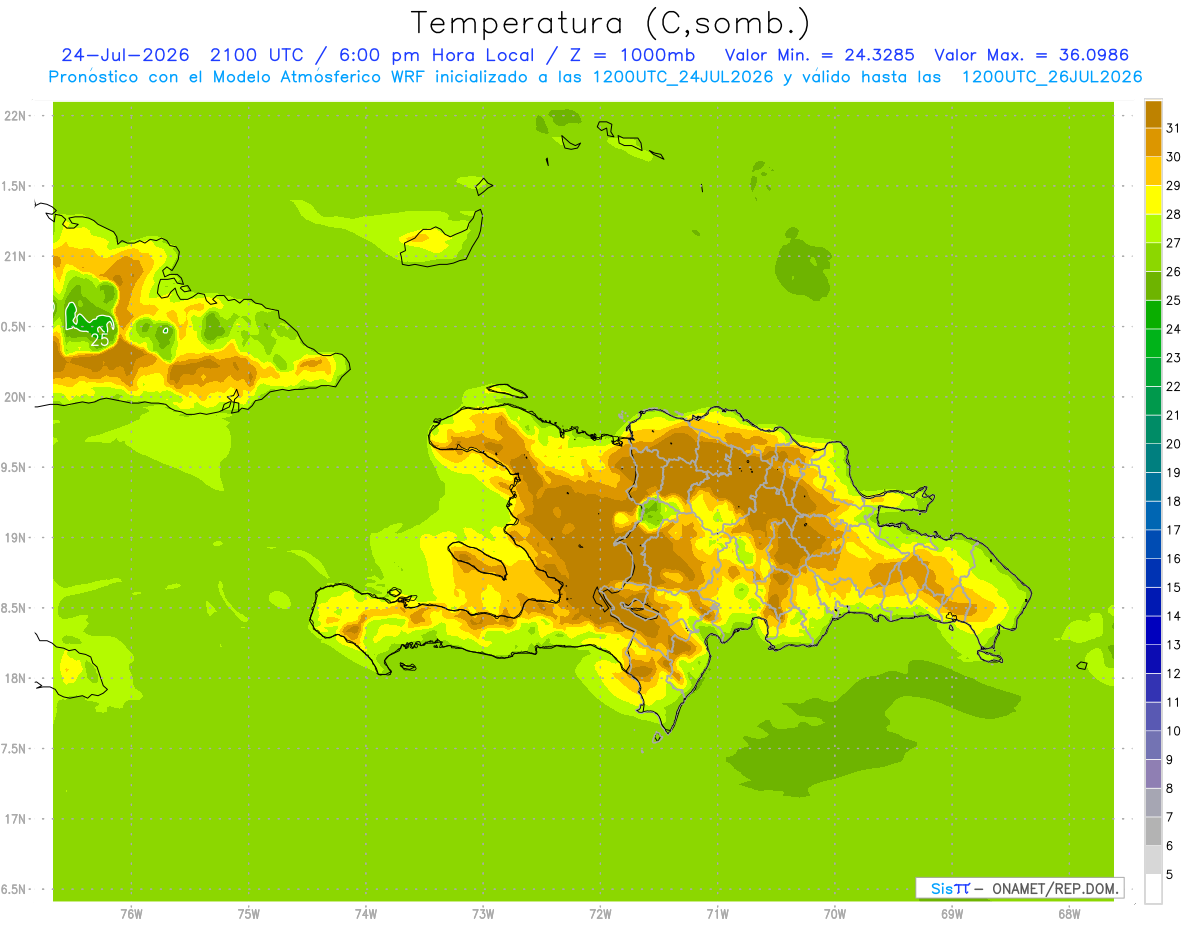Click the '21N' latitude axis label
Viewport: 1200px width, 927px height.
(15, 256)
